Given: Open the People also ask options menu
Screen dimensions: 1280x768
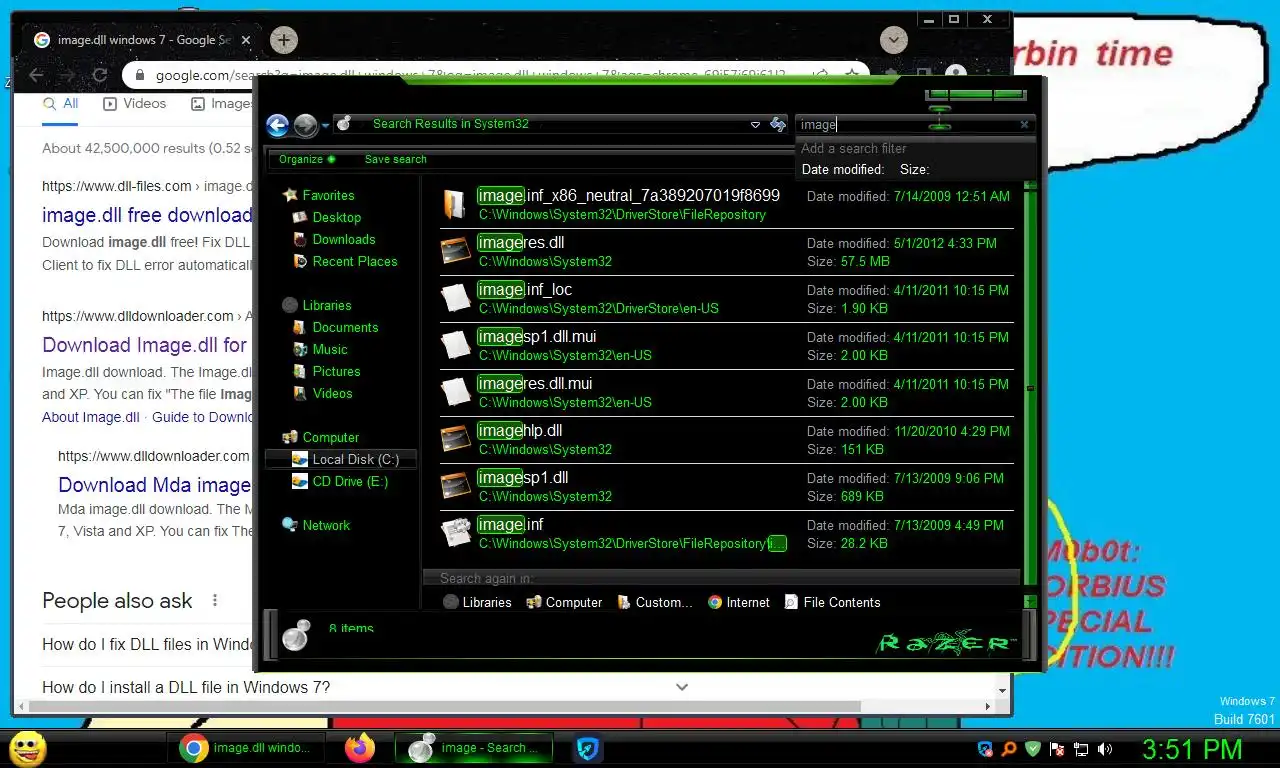Looking at the screenshot, I should tap(214, 601).
